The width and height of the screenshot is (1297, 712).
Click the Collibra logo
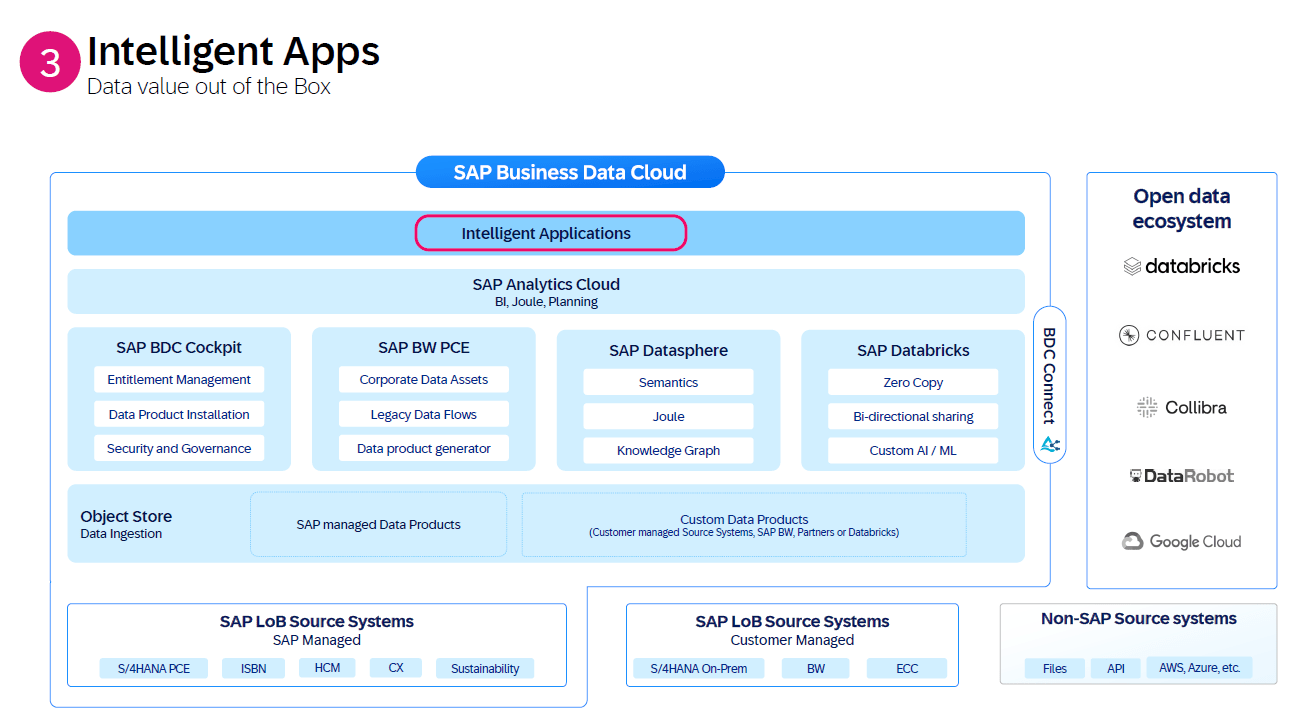point(1182,407)
